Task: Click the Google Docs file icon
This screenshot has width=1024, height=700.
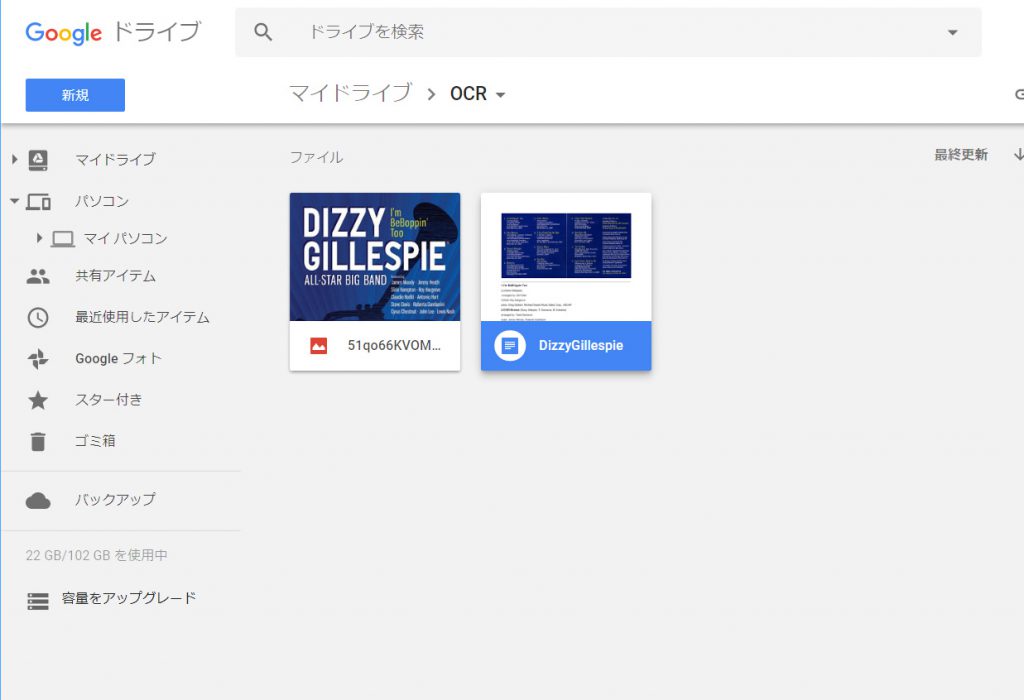Action: [x=510, y=345]
